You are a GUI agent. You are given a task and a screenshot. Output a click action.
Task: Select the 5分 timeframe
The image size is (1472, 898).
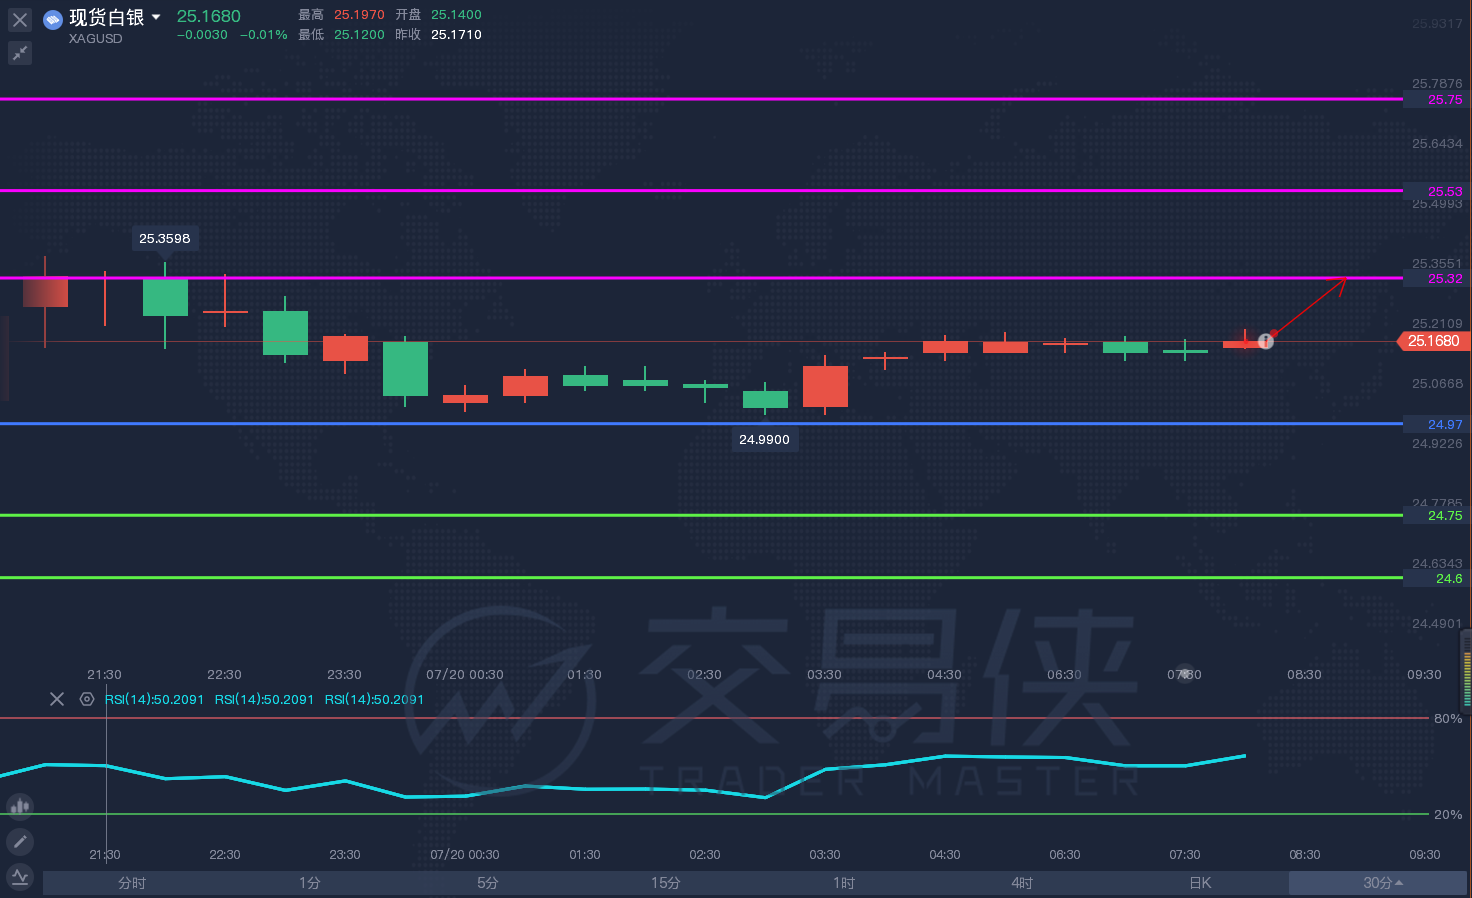(x=488, y=883)
